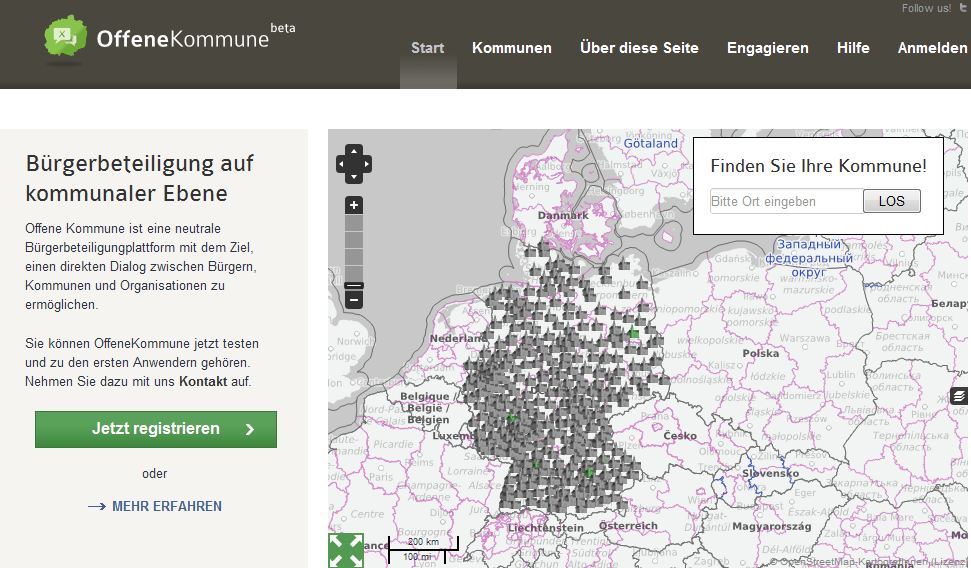Click the Götaland map label
The image size is (971, 568).
650,144
